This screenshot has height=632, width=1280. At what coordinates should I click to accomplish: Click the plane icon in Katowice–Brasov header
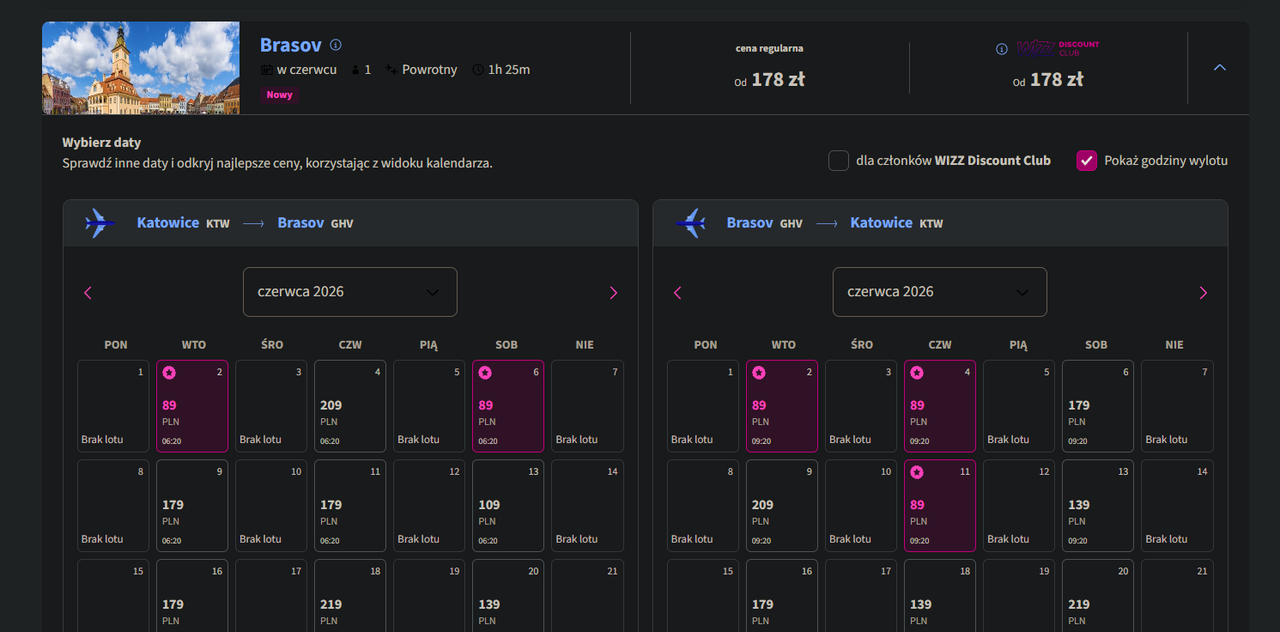[100, 223]
